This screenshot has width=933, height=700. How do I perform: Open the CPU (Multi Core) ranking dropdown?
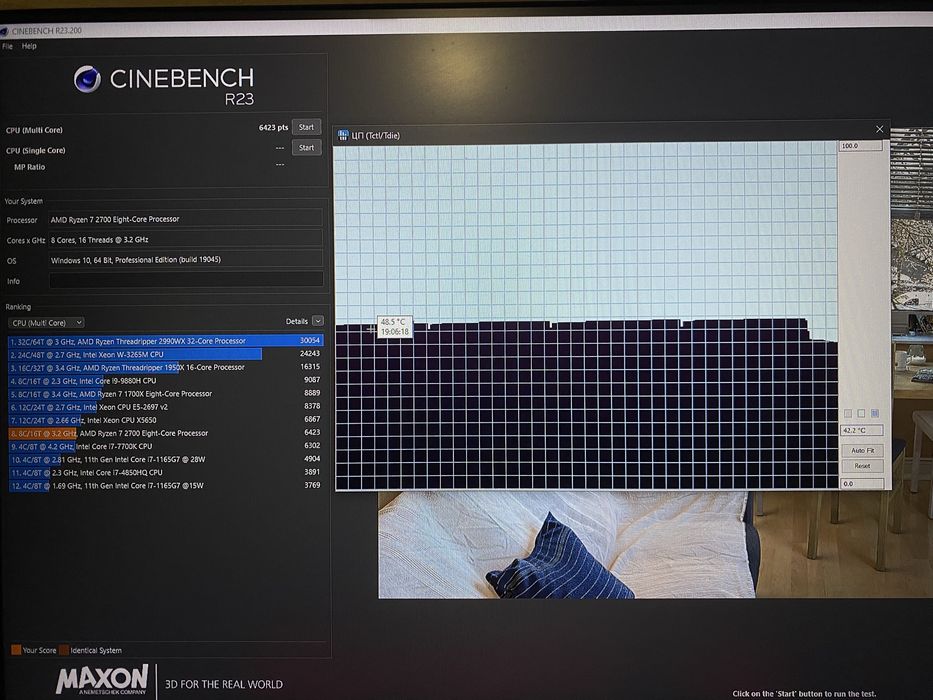(46, 323)
